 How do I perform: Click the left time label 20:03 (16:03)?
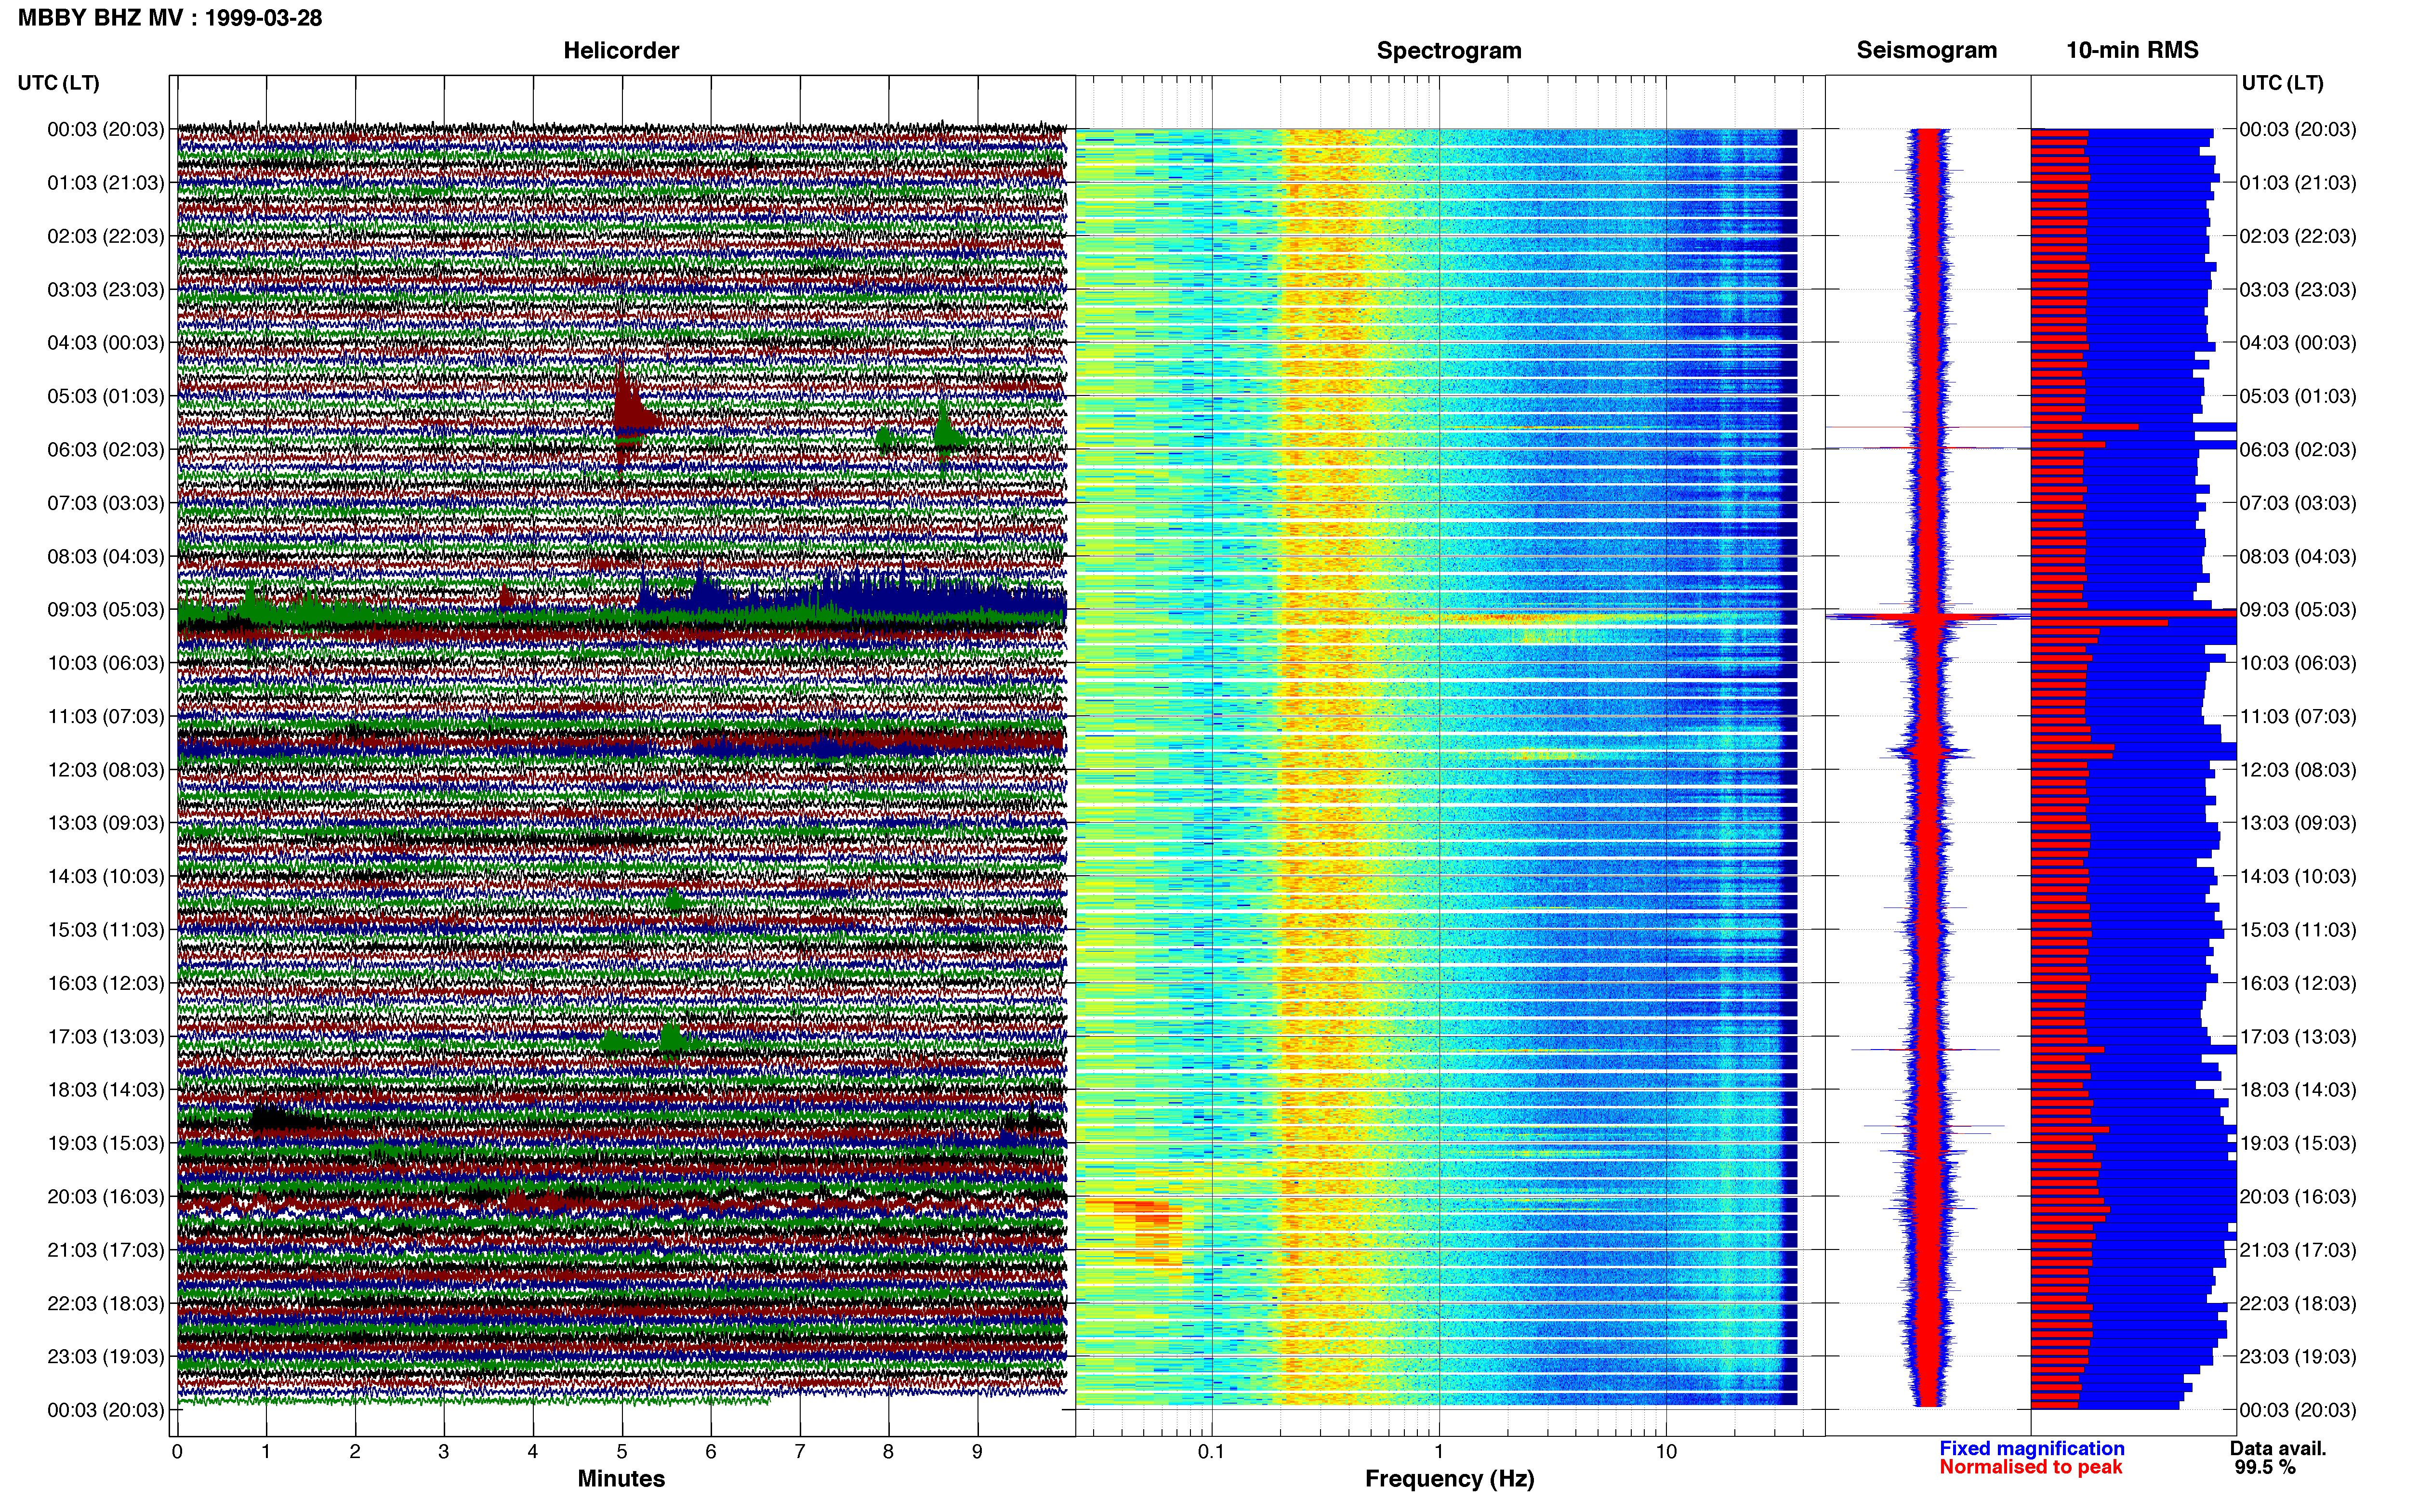[x=105, y=1196]
